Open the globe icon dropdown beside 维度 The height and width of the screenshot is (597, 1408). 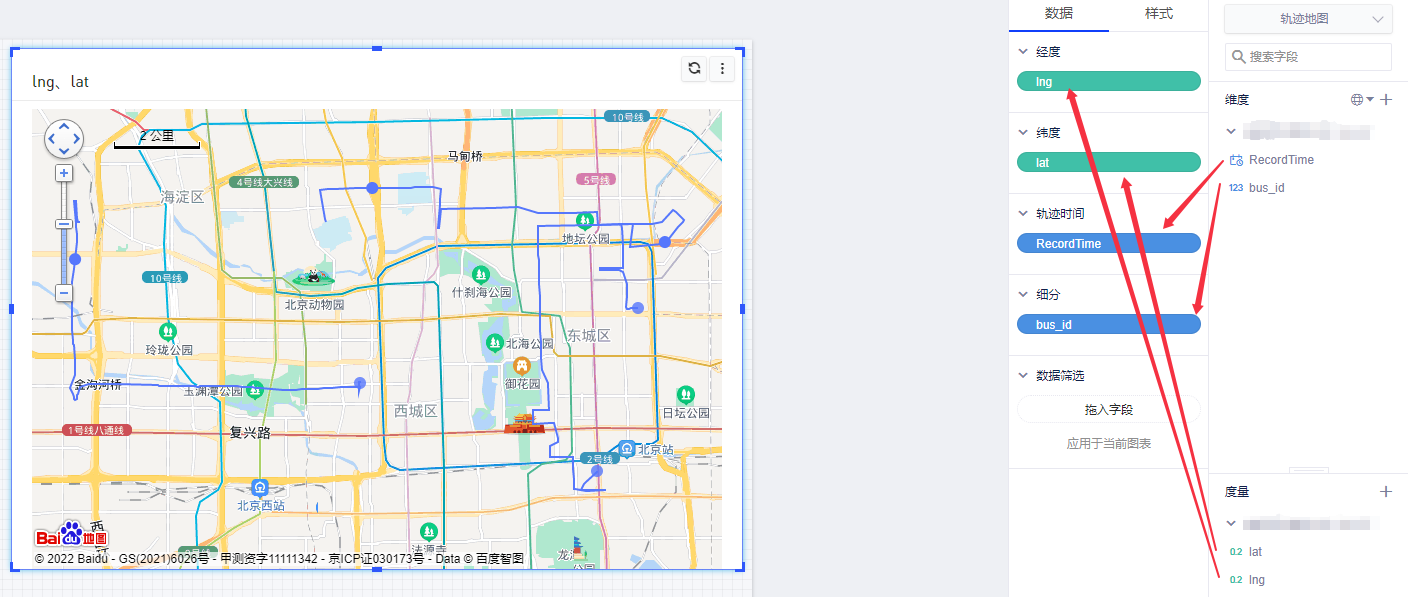click(x=1361, y=100)
